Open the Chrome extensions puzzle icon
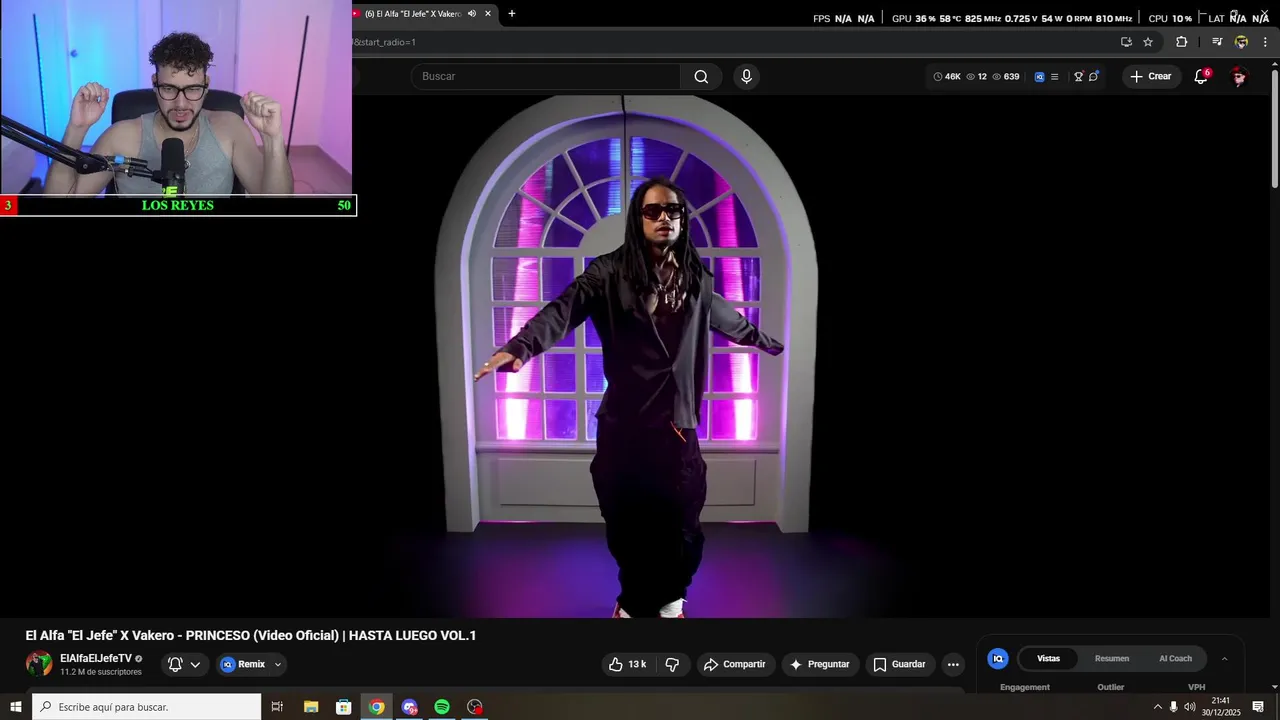The image size is (1280, 720). click(1181, 42)
